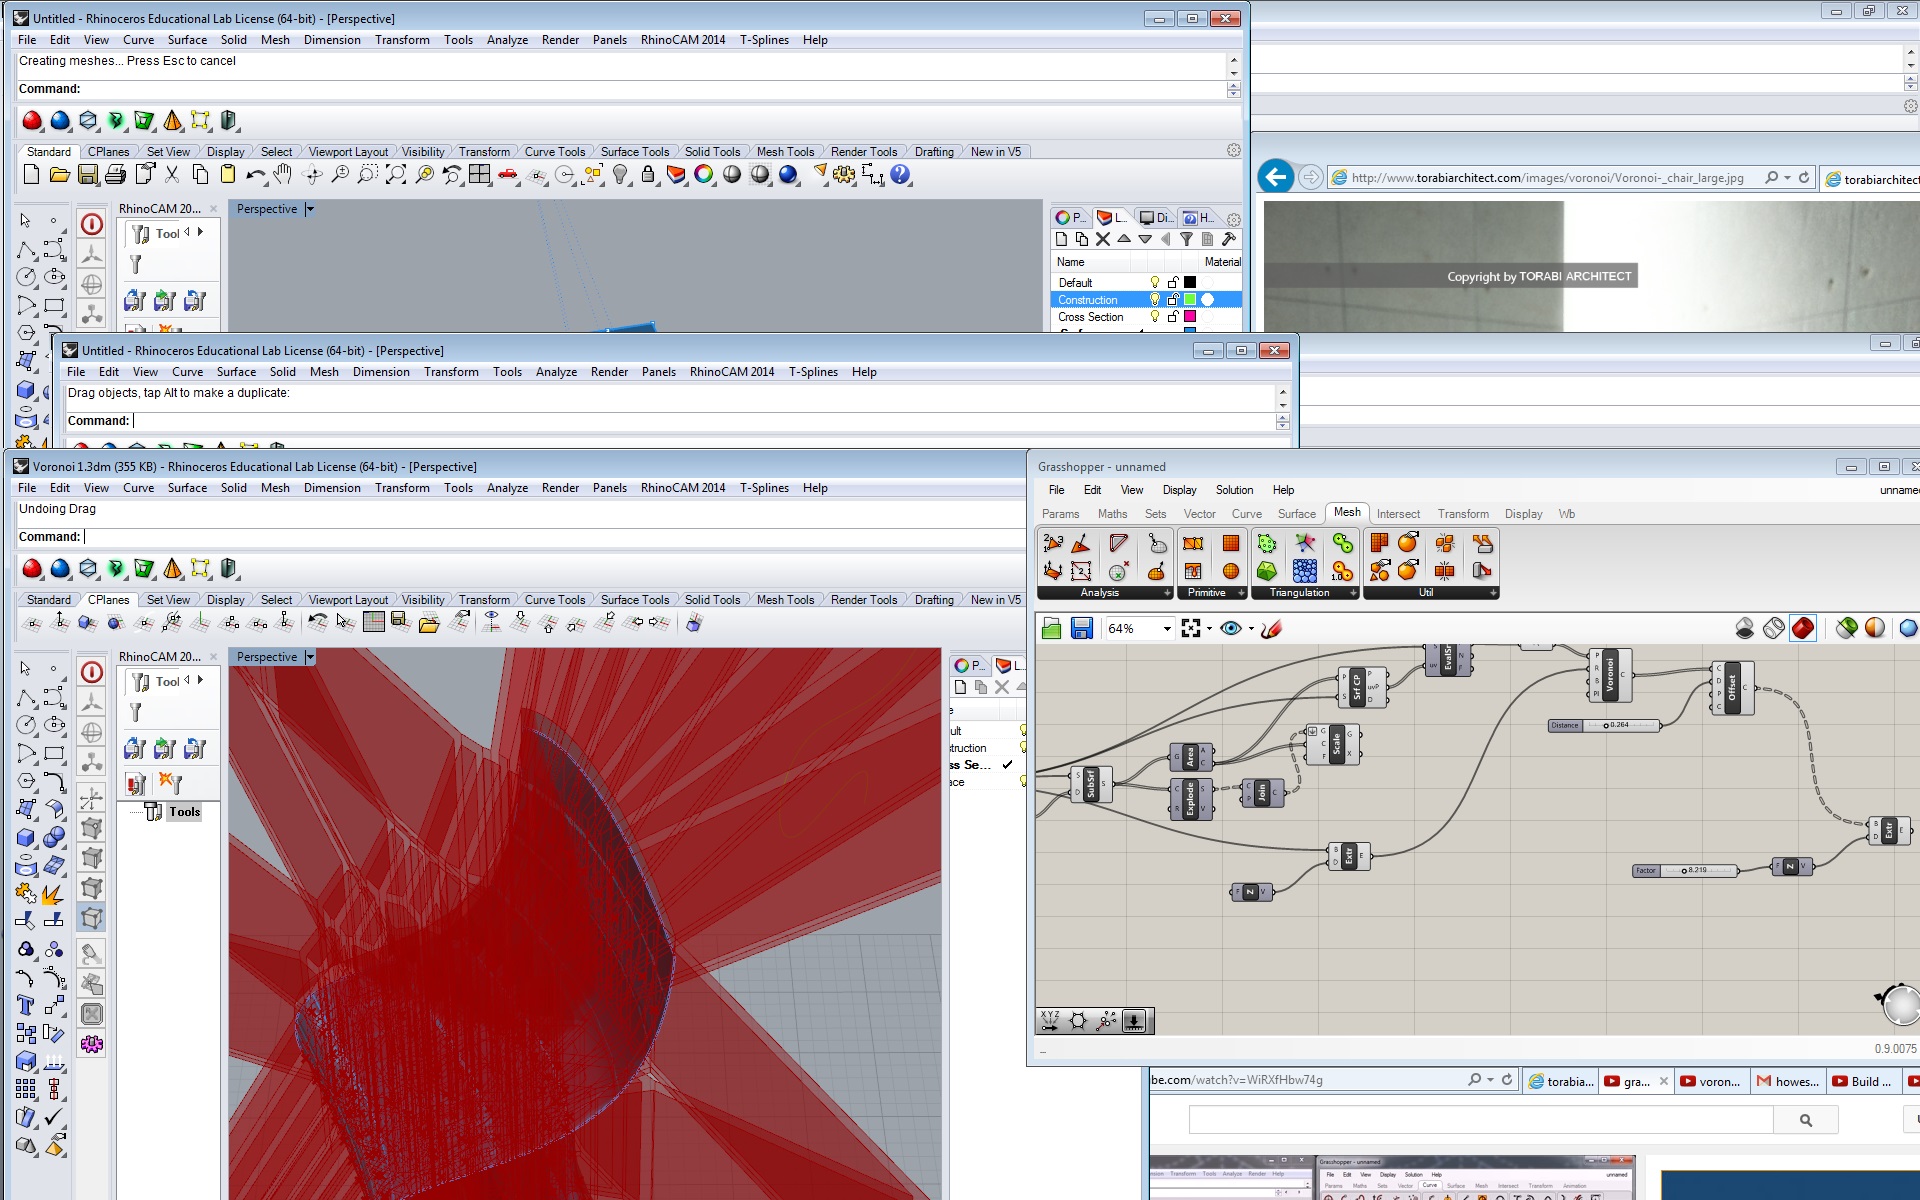Delete layer with X icon in Layers panel
The image size is (1920, 1200).
pyautogui.click(x=1102, y=239)
